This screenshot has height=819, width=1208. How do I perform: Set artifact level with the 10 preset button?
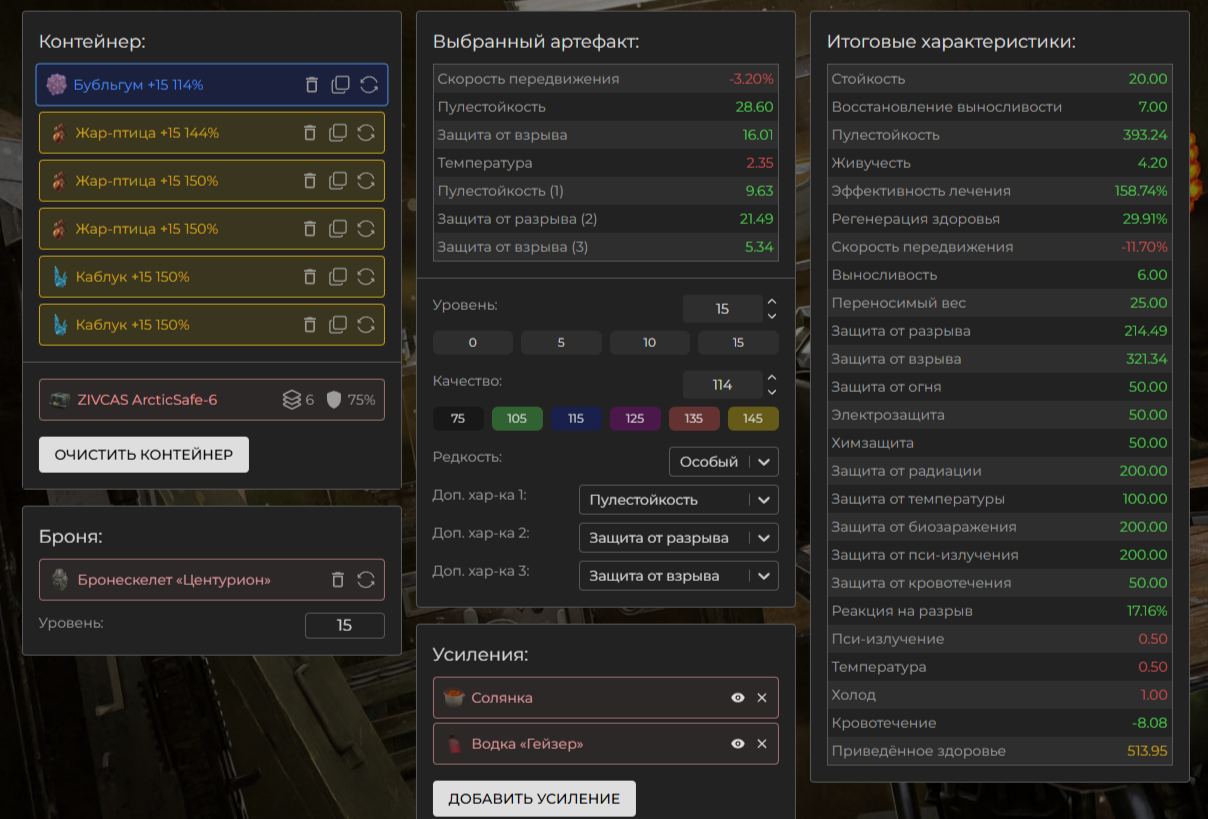pyautogui.click(x=650, y=343)
